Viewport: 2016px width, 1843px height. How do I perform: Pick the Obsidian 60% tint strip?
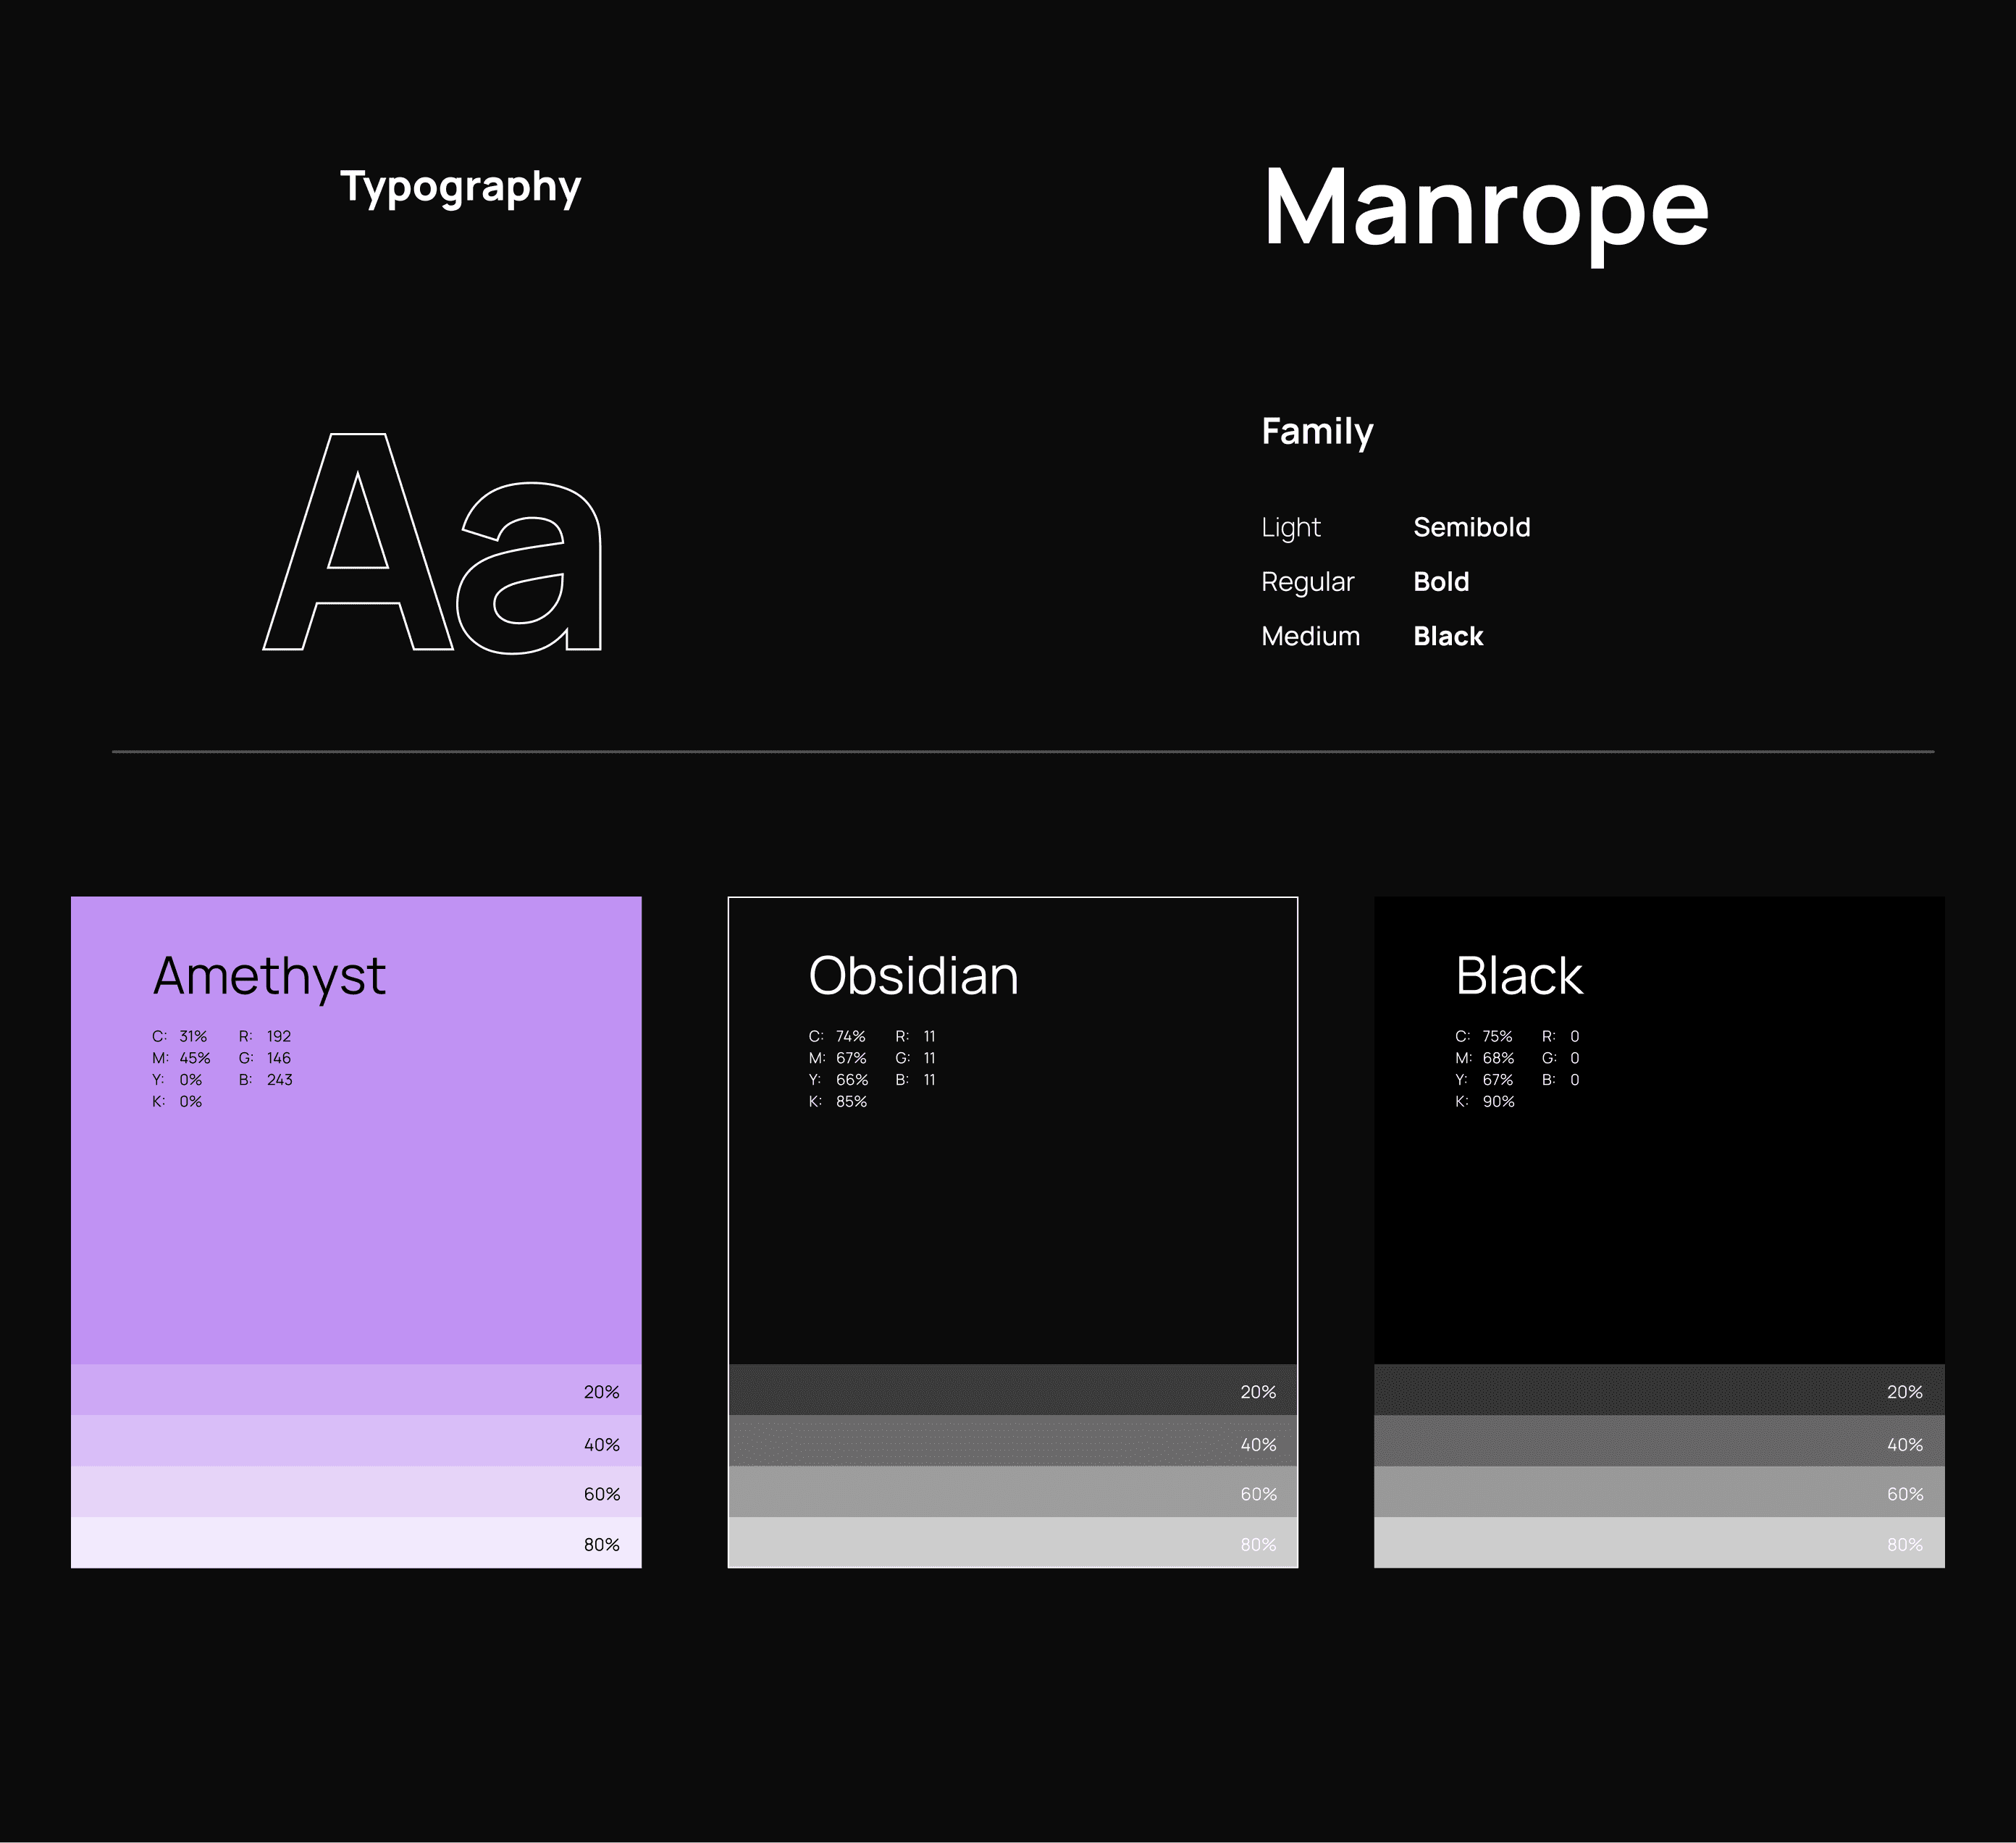1013,1492
